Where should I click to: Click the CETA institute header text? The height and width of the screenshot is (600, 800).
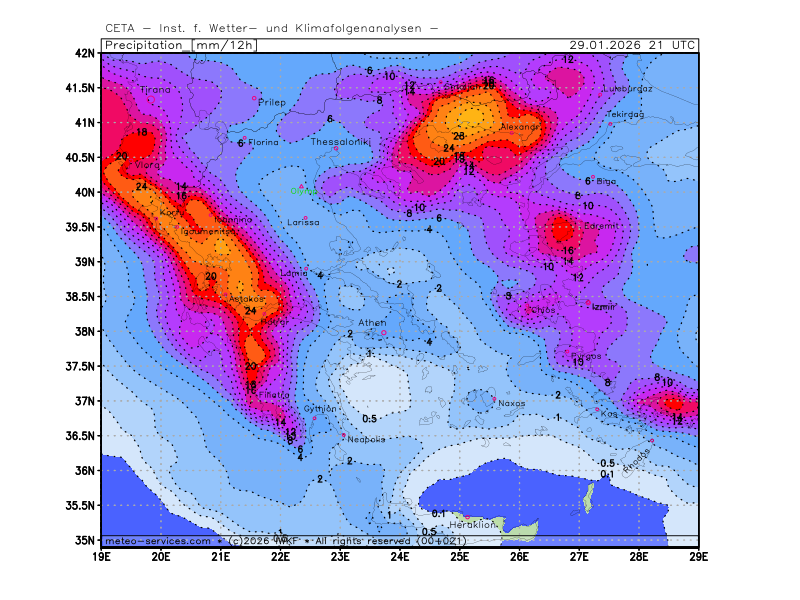point(271,27)
